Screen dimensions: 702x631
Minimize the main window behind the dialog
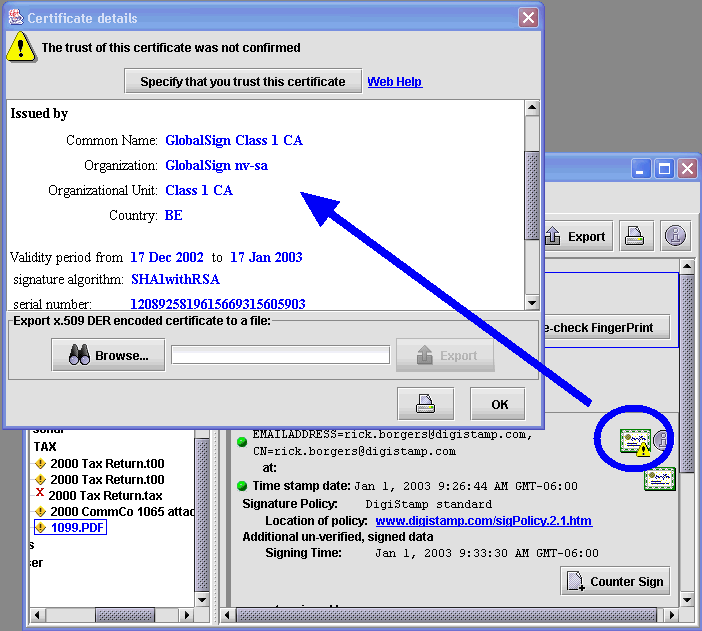pos(641,169)
